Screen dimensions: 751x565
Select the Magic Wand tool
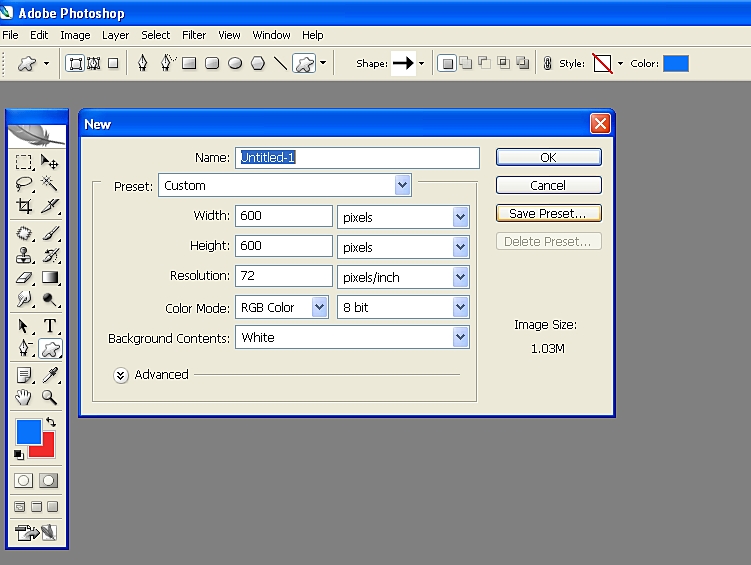[x=49, y=183]
